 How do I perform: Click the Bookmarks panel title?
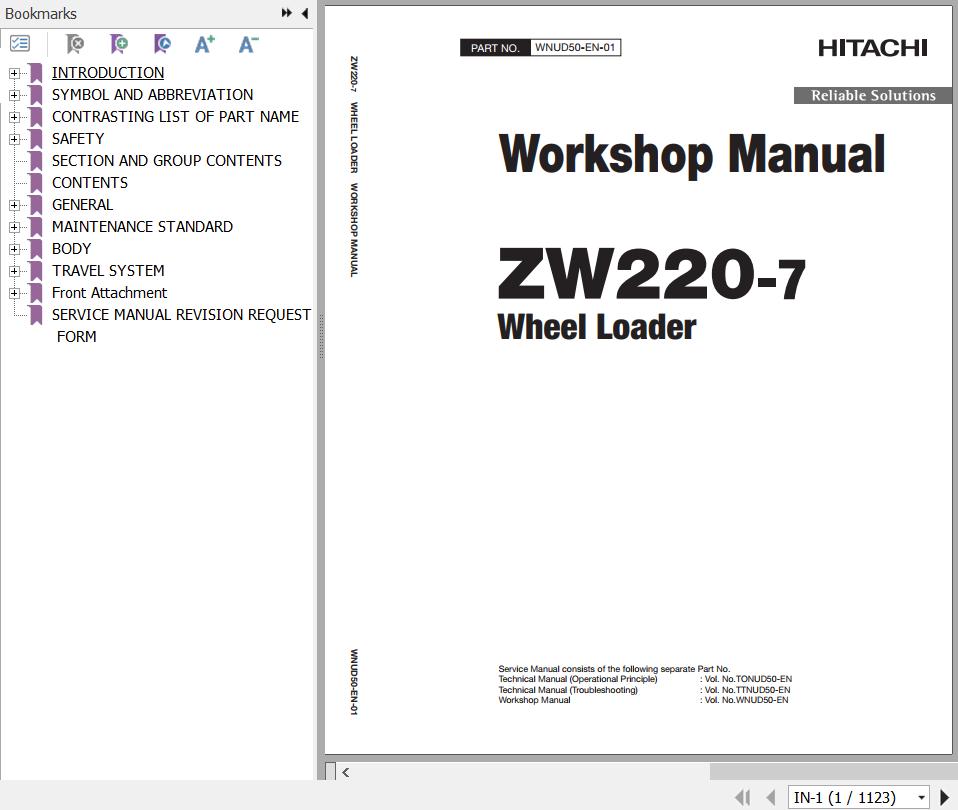pos(41,13)
